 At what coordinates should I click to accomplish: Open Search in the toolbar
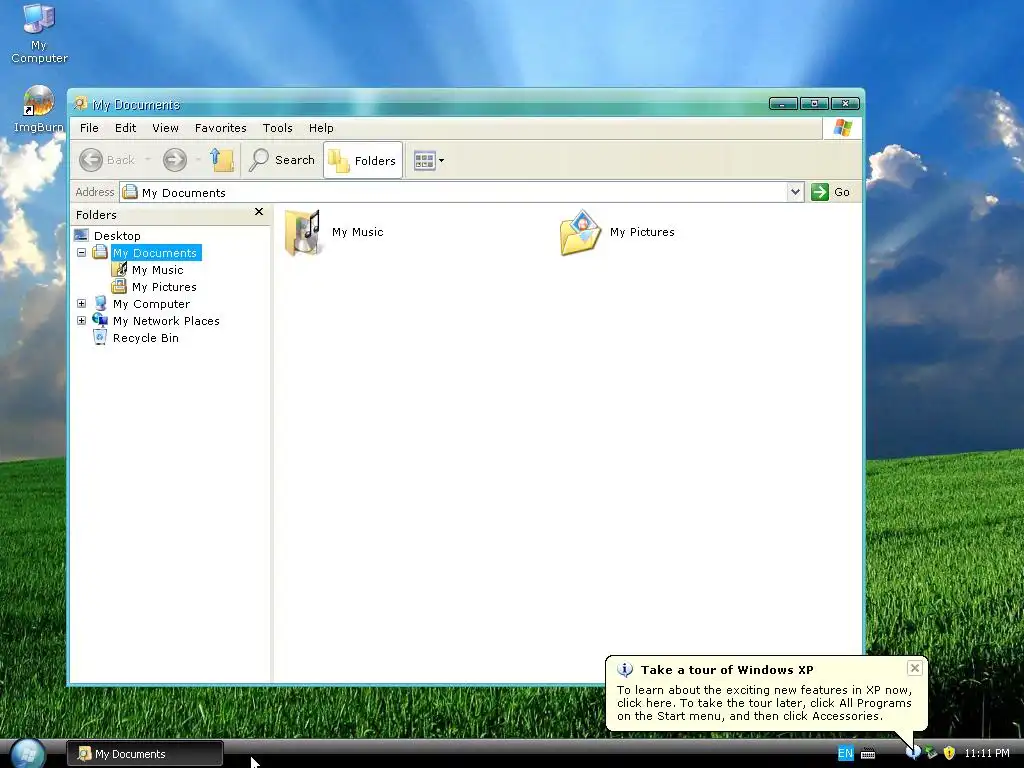point(282,160)
